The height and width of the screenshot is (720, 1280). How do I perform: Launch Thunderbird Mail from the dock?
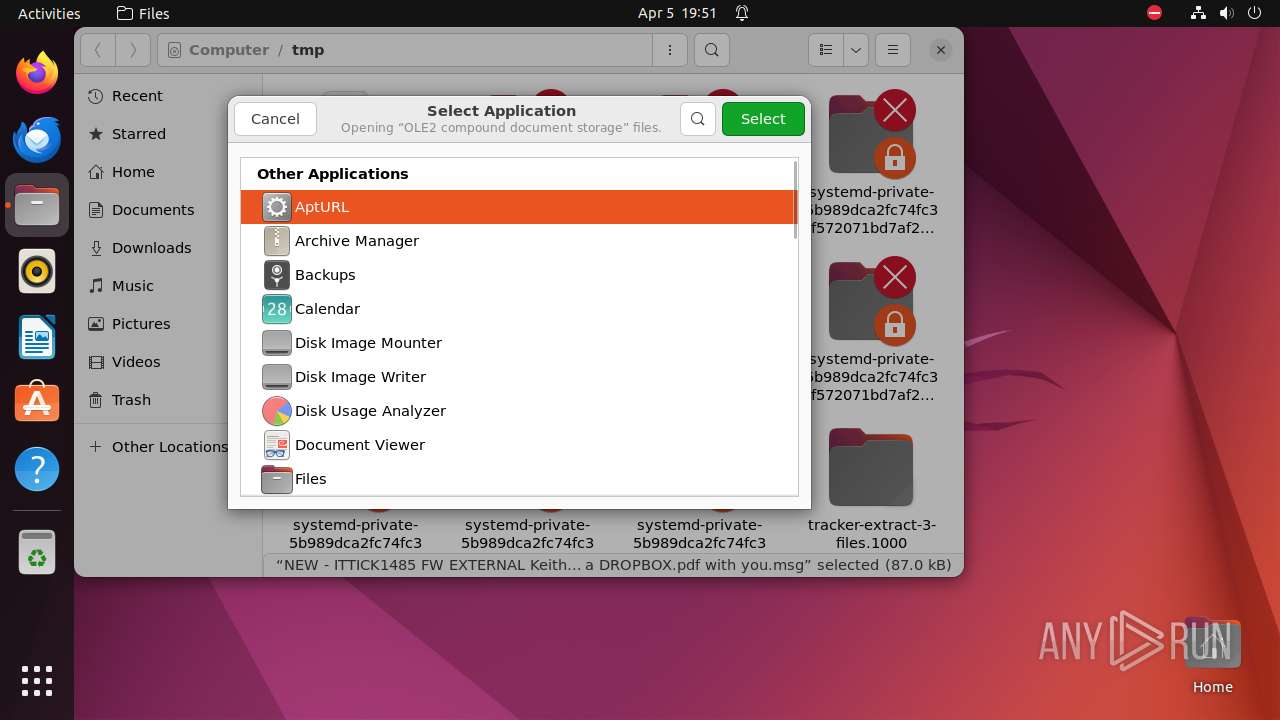[37, 139]
